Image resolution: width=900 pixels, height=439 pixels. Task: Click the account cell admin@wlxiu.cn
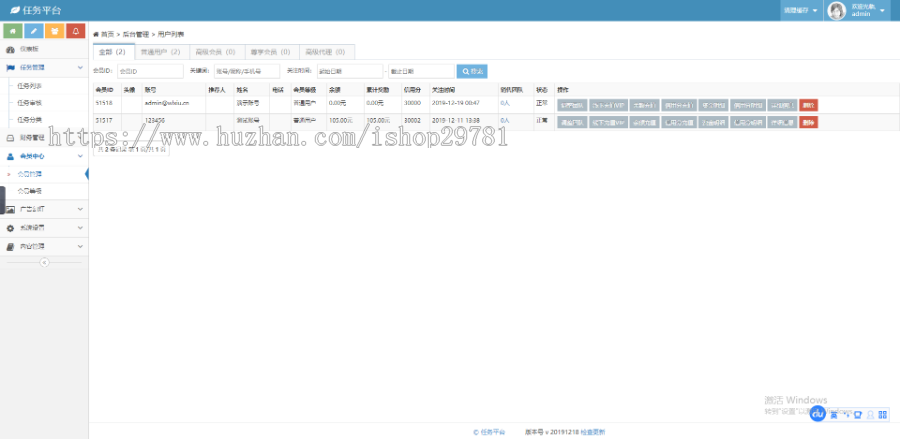tap(166, 103)
